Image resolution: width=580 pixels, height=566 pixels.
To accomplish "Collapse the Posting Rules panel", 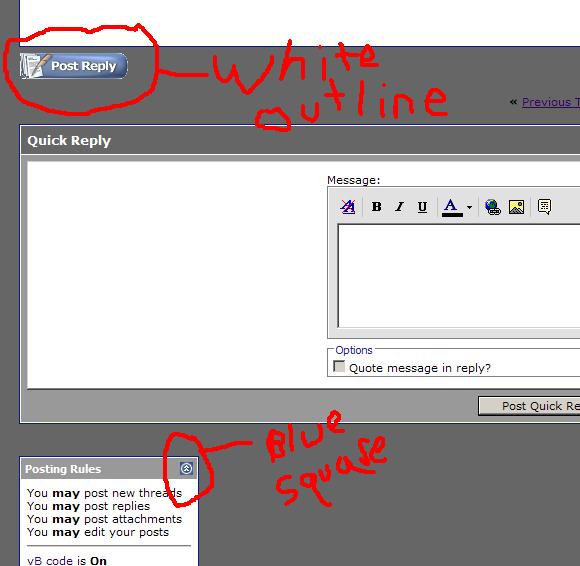I will pyautogui.click(x=186, y=468).
